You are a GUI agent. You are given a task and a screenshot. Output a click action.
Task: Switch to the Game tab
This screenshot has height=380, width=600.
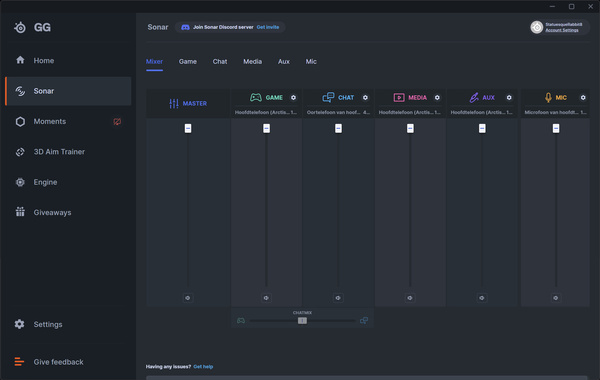pyautogui.click(x=188, y=62)
